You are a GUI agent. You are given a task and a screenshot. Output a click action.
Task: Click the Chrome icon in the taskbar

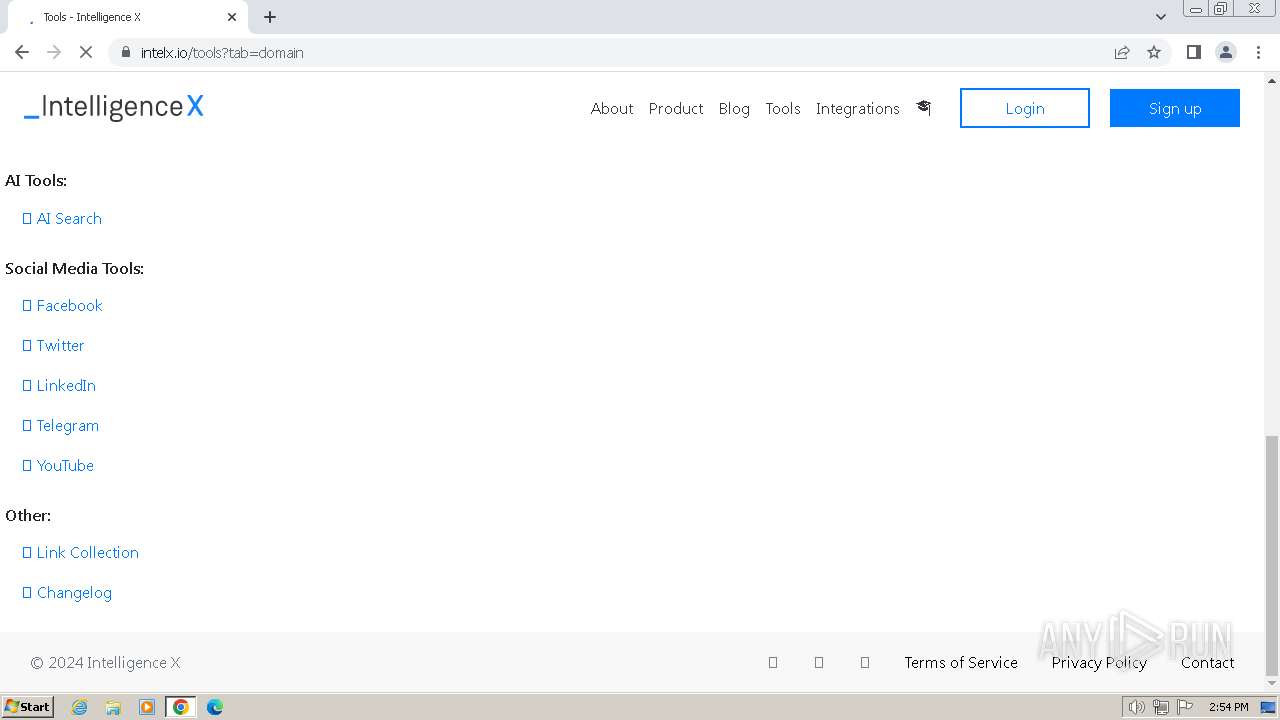181,707
